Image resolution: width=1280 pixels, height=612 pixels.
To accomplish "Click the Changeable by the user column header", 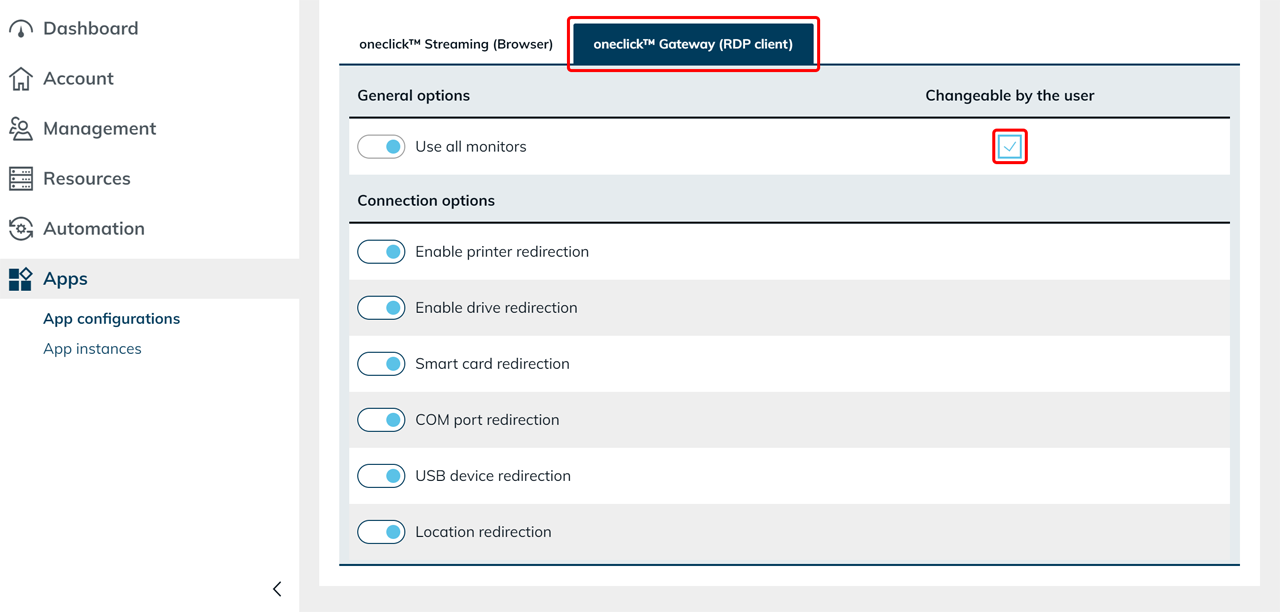I will point(1010,96).
